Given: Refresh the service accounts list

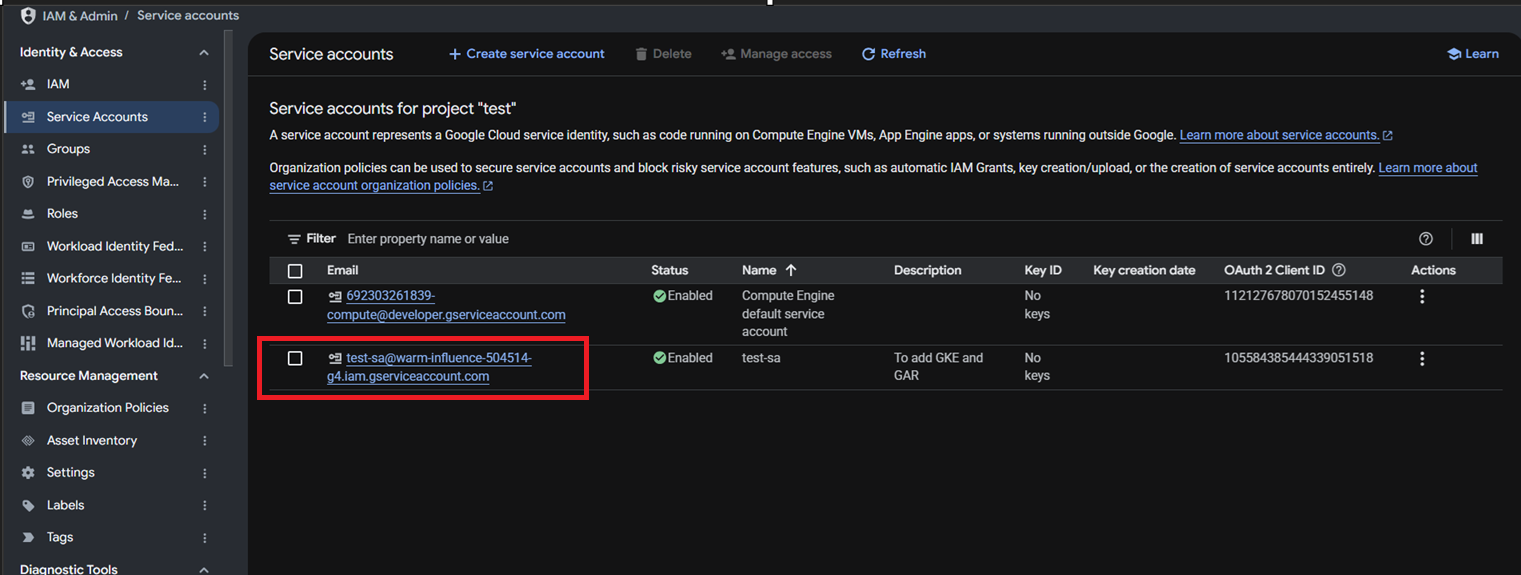Looking at the screenshot, I should click(x=894, y=54).
